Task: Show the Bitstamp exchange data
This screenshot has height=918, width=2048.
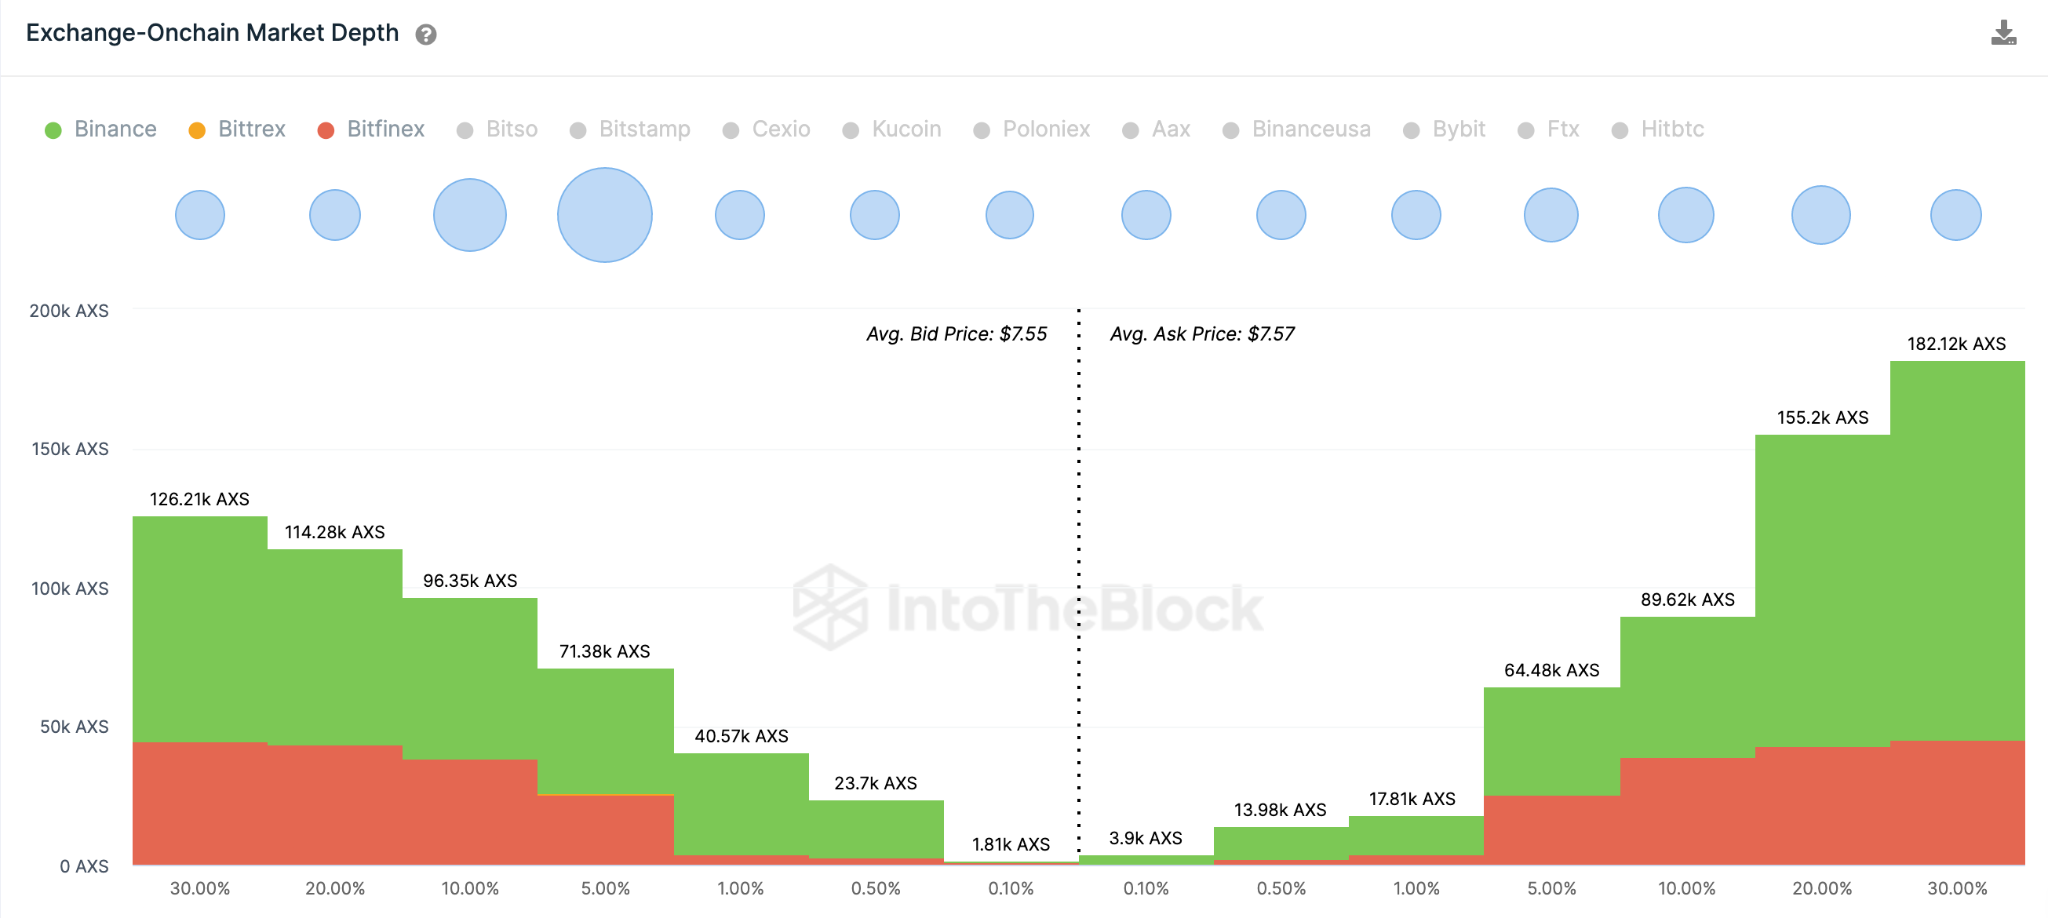Action: 630,130
